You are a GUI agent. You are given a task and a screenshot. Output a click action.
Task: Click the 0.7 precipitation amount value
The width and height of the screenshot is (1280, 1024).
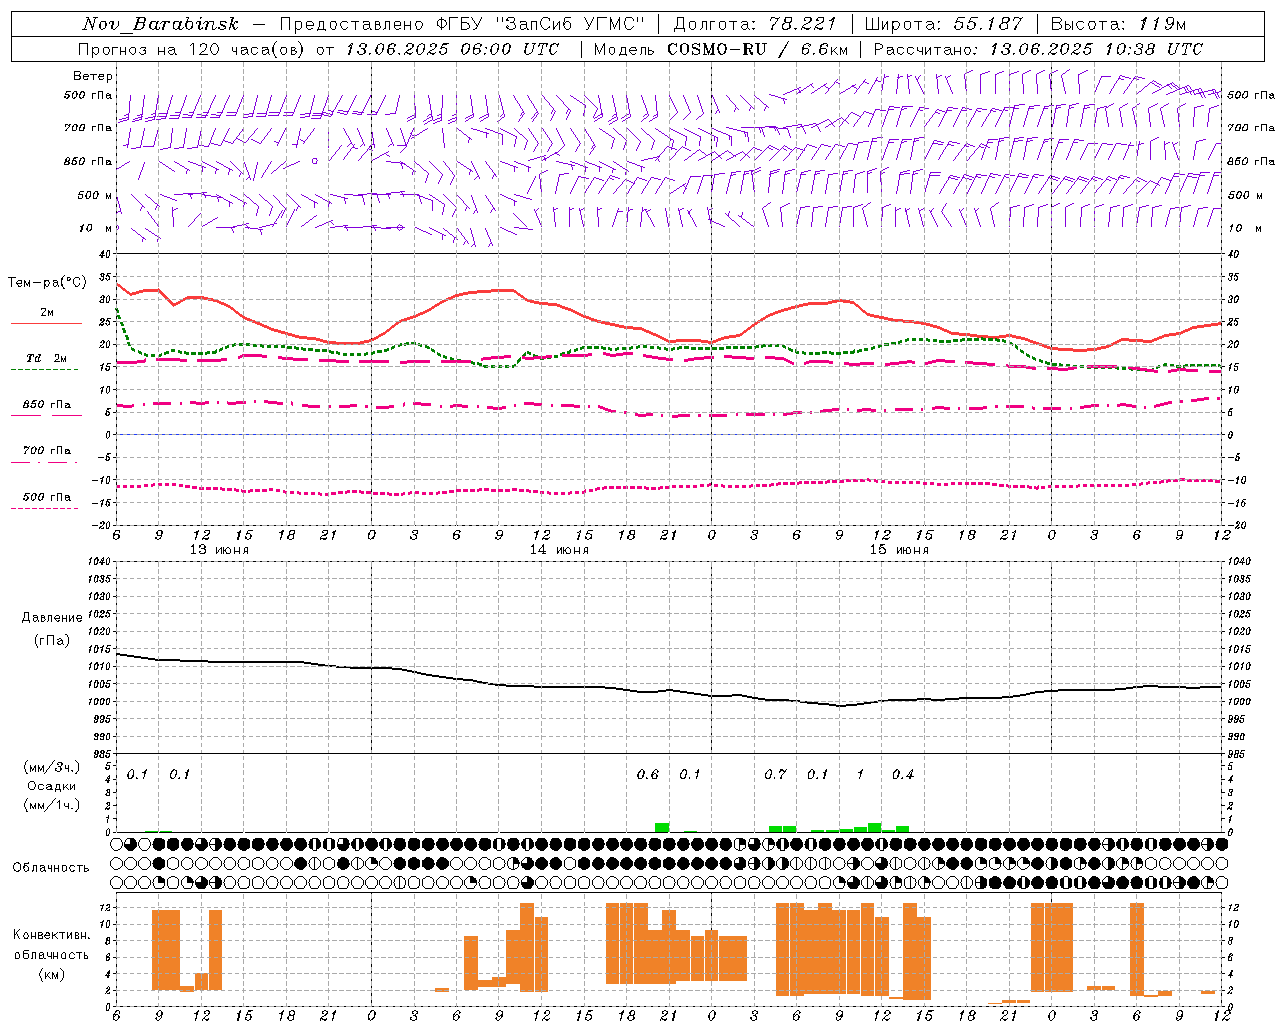click(775, 775)
